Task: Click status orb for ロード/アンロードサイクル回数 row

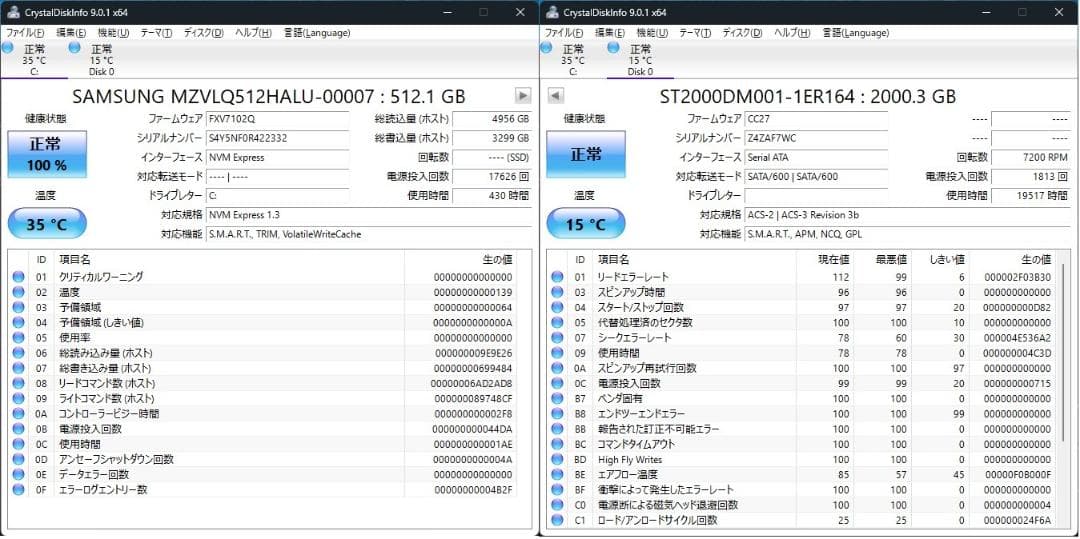Action: coord(557,520)
